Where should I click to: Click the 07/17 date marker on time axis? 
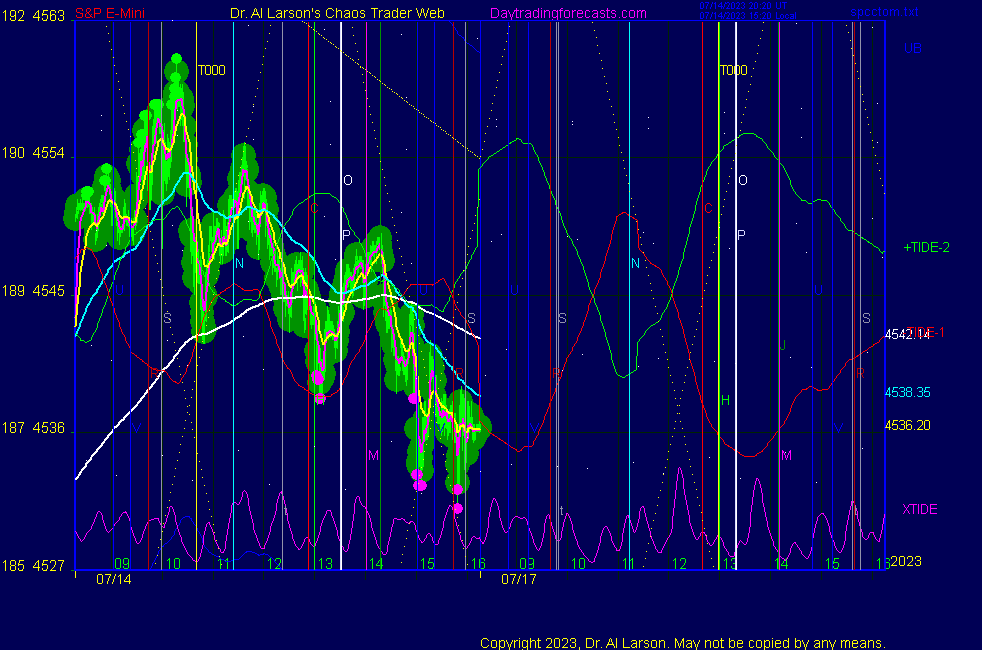[518, 578]
